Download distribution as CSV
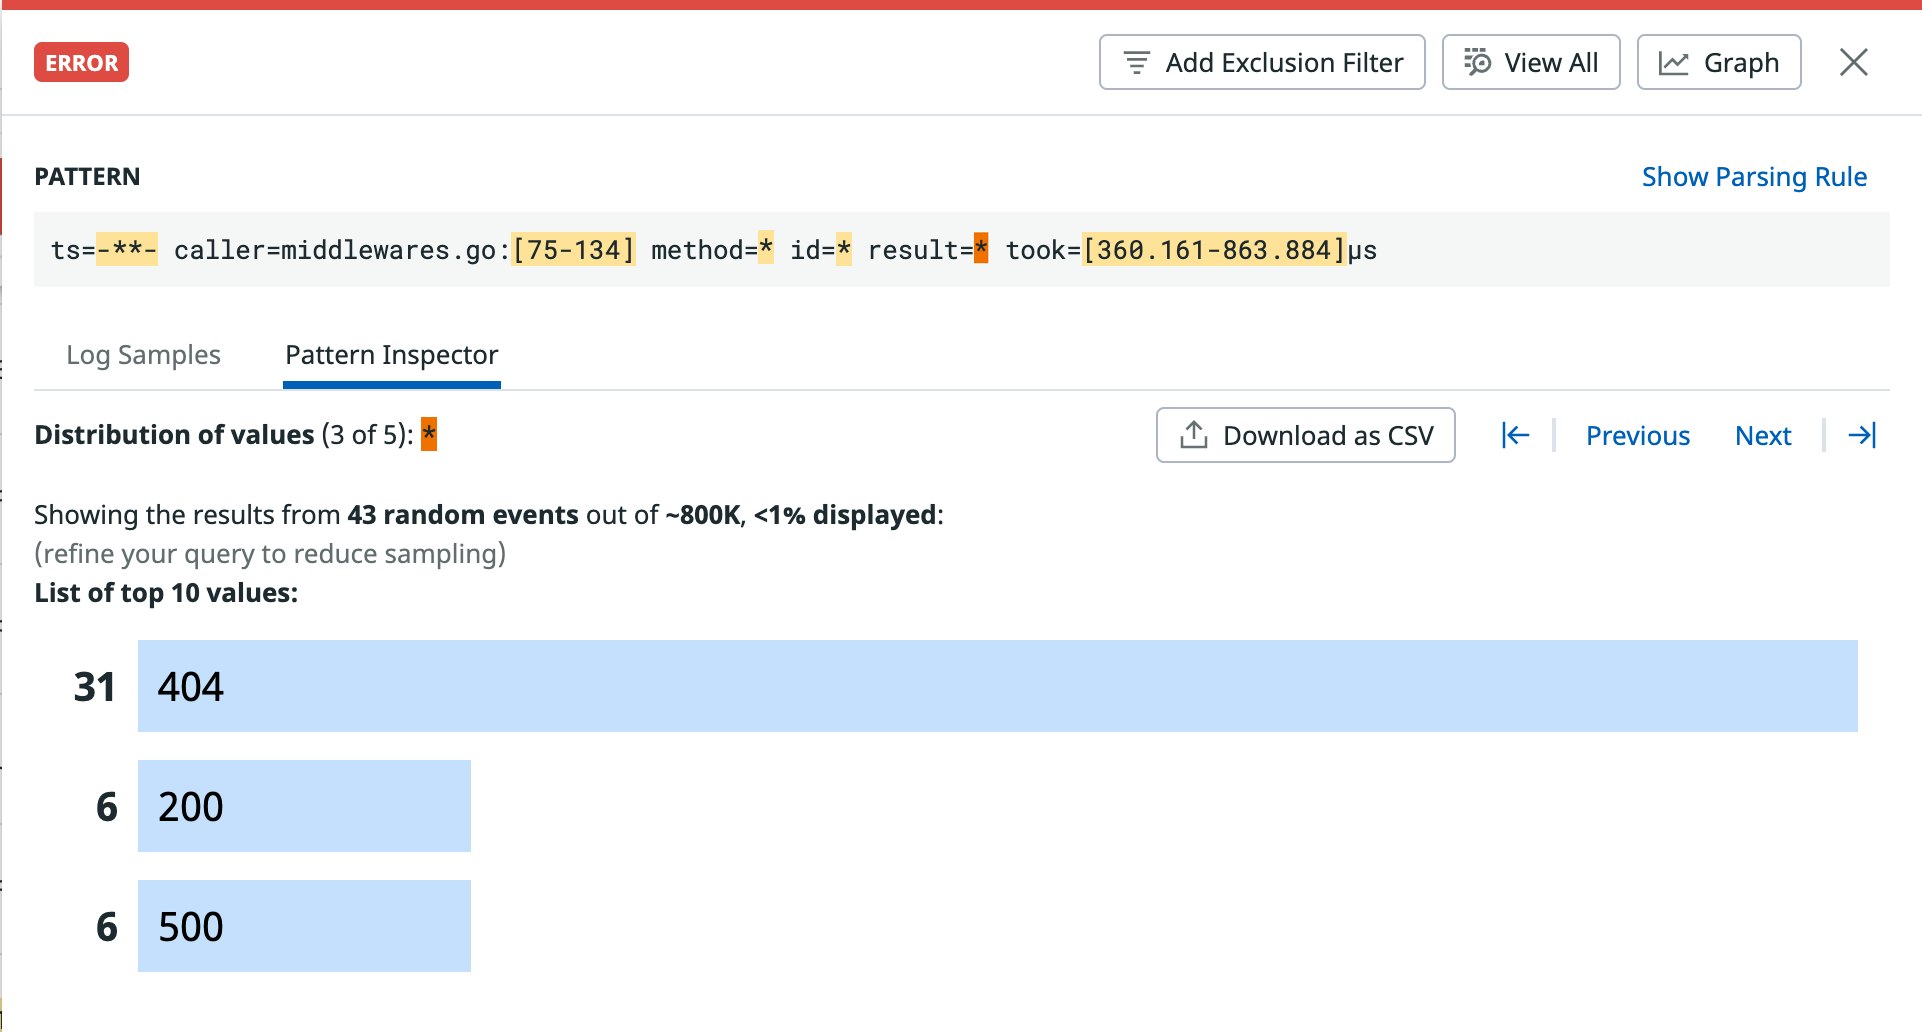The width and height of the screenshot is (1922, 1032). pyautogui.click(x=1305, y=435)
